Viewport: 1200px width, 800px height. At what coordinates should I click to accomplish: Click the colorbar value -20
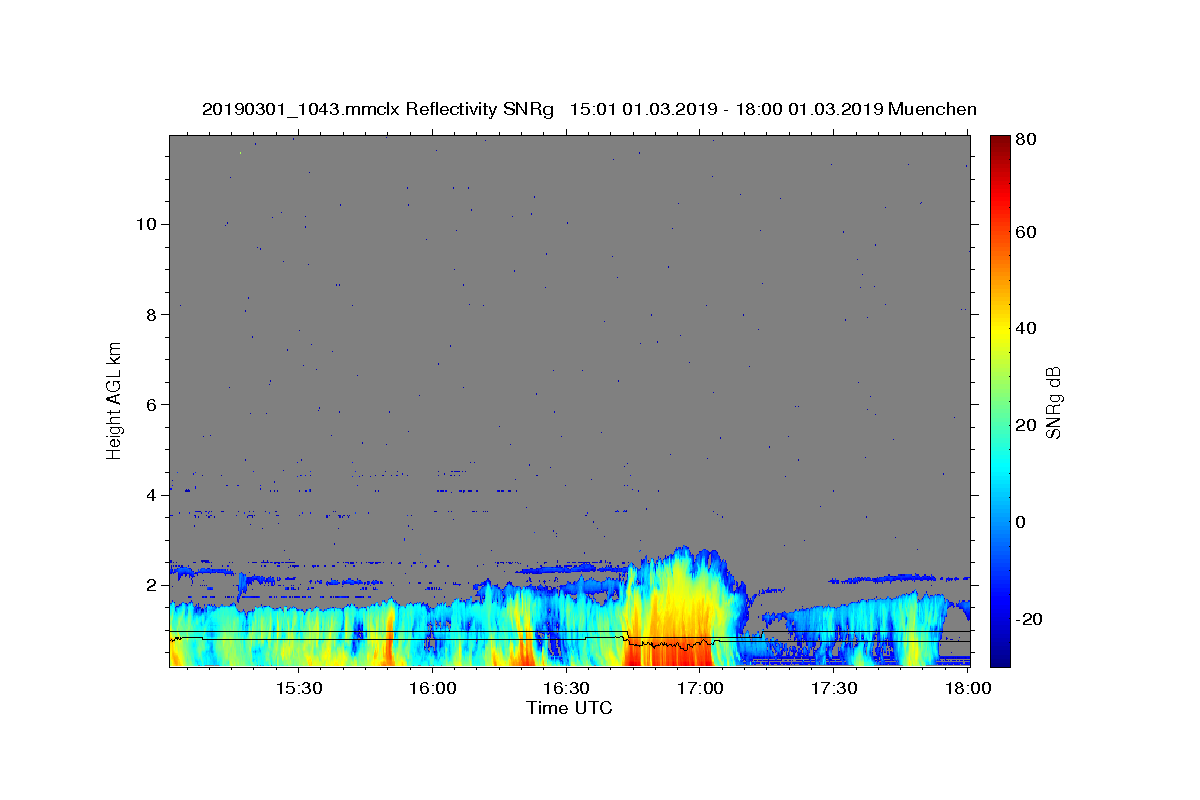(1028, 619)
